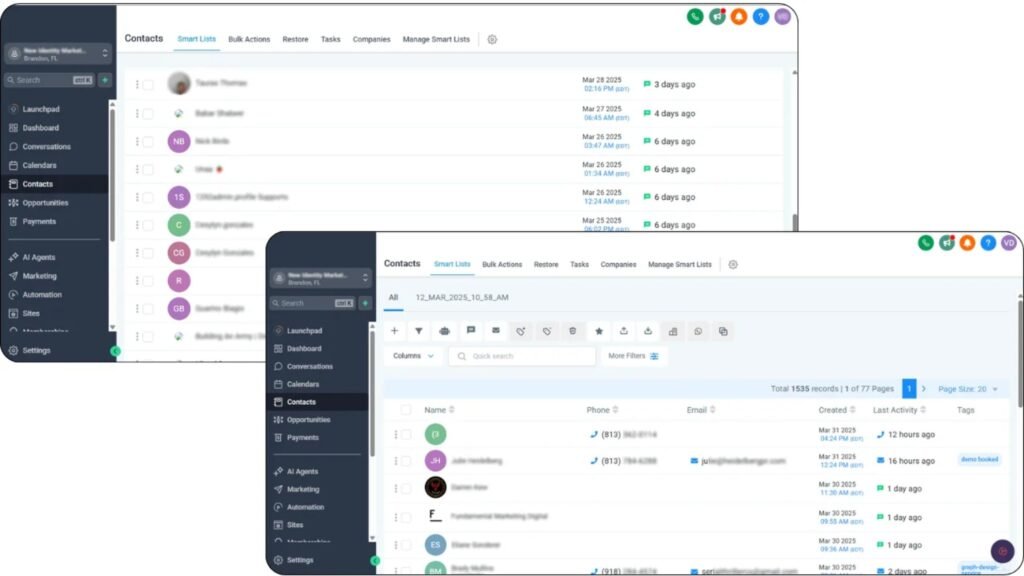Click the trash delete contacts icon
1024x576 pixels.
click(x=572, y=331)
